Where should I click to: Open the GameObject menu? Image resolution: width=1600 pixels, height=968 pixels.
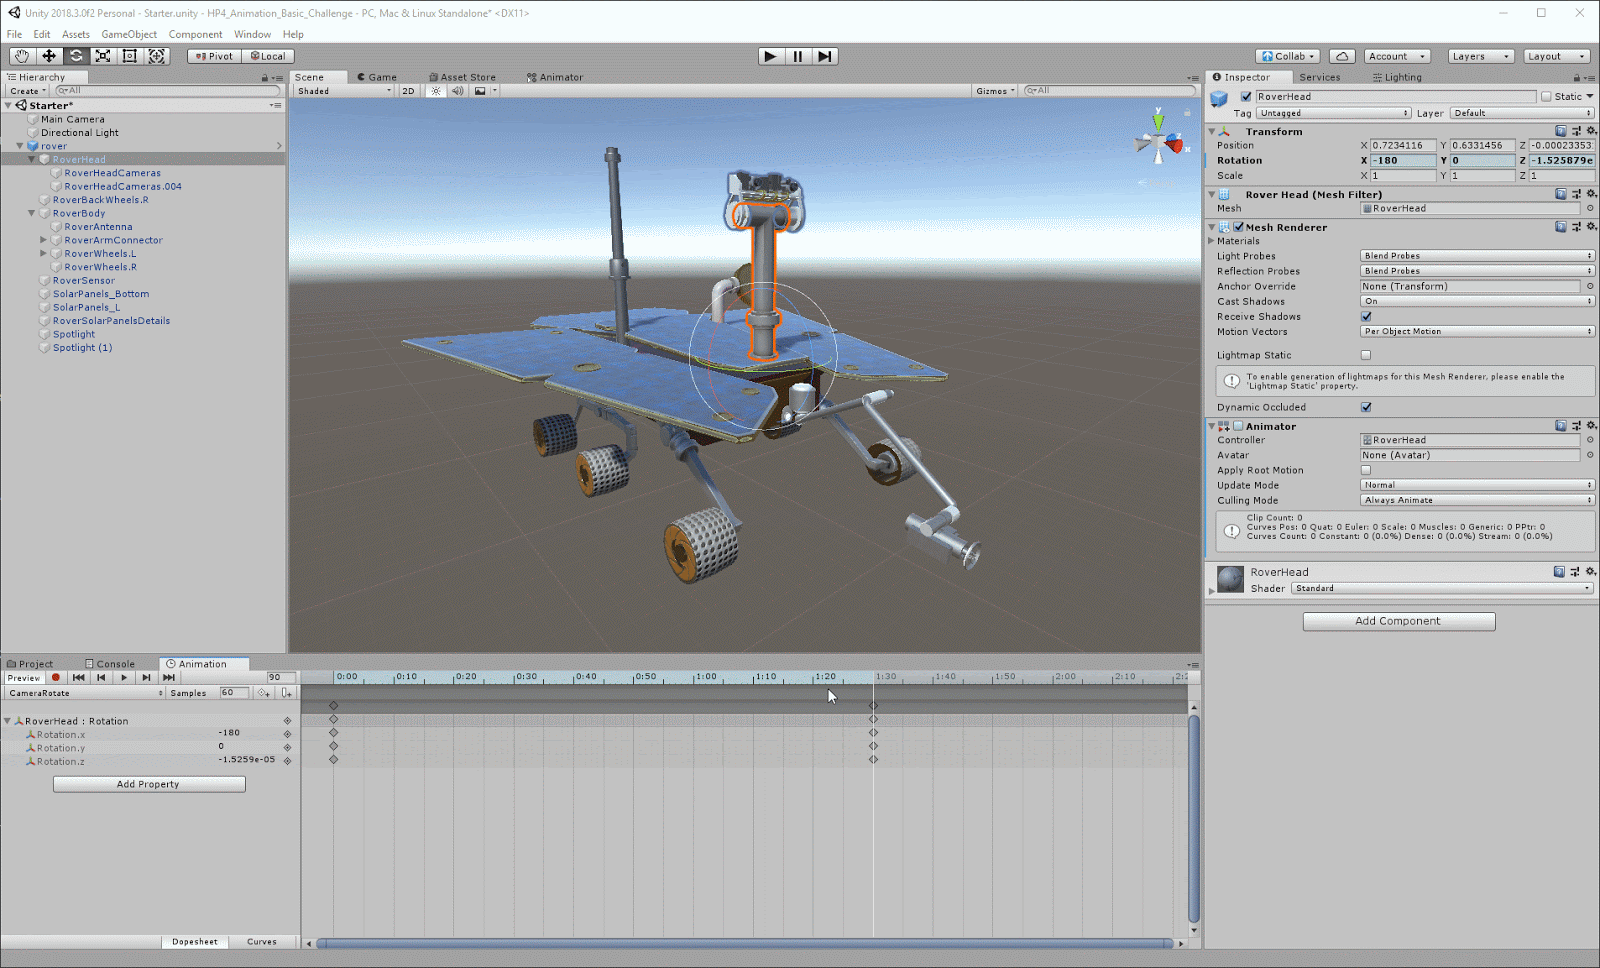tap(128, 34)
